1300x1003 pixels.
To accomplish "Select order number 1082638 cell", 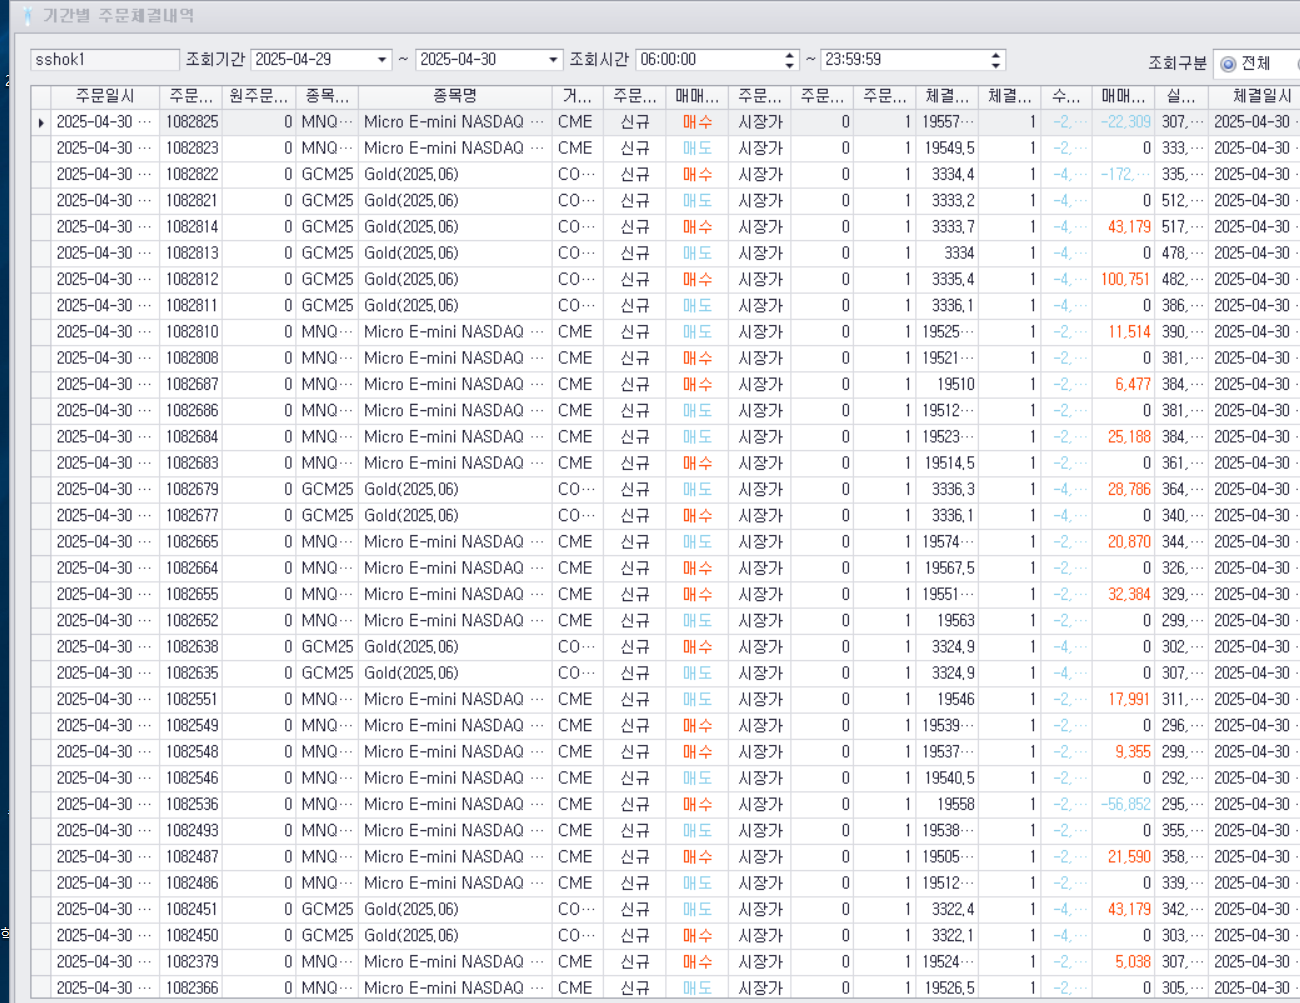I will pos(191,647).
